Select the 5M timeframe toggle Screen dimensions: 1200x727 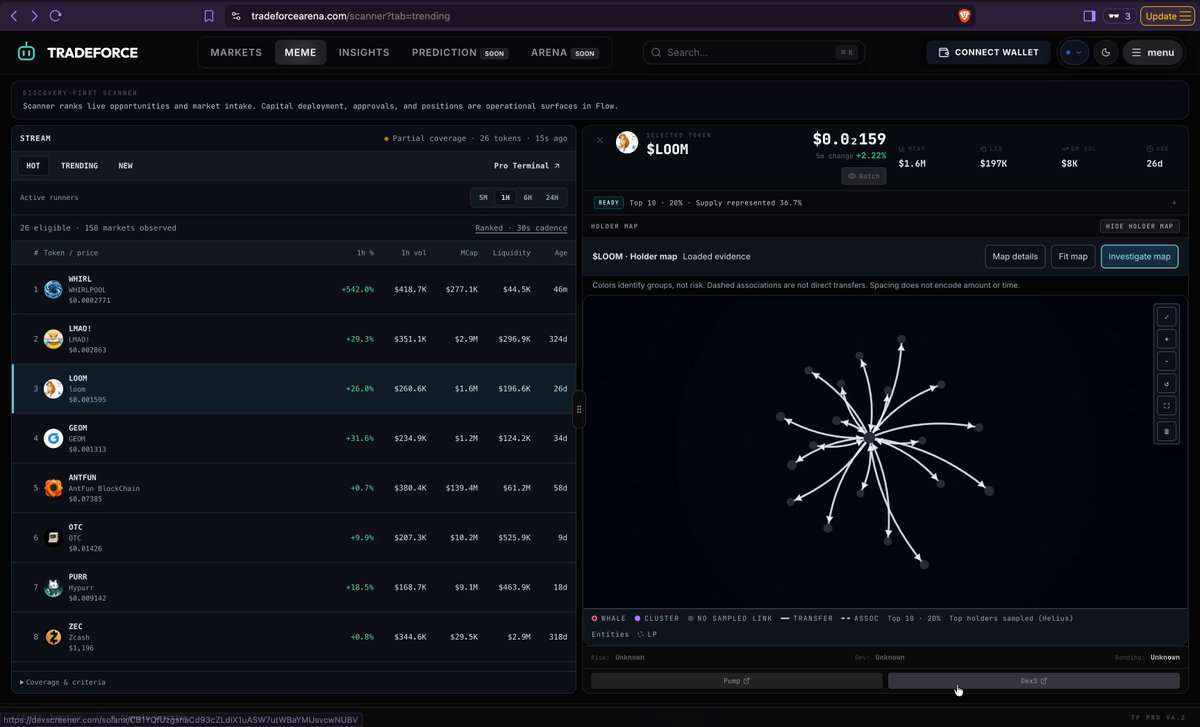coord(483,198)
